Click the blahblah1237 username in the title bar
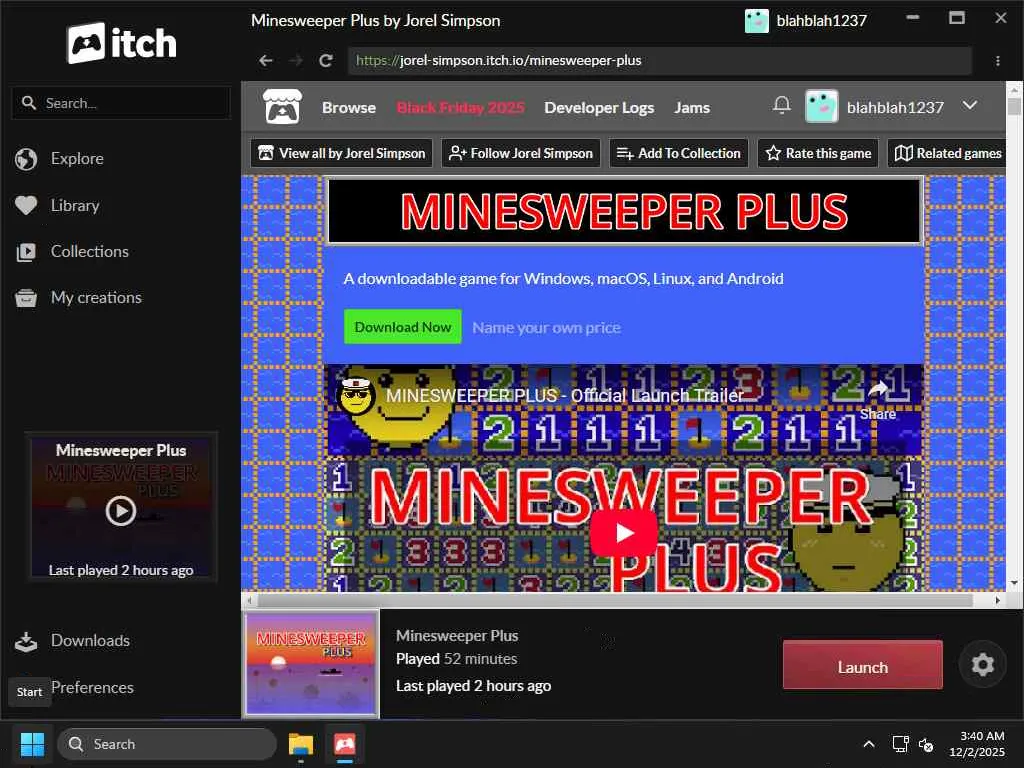The image size is (1024, 768). 822,21
